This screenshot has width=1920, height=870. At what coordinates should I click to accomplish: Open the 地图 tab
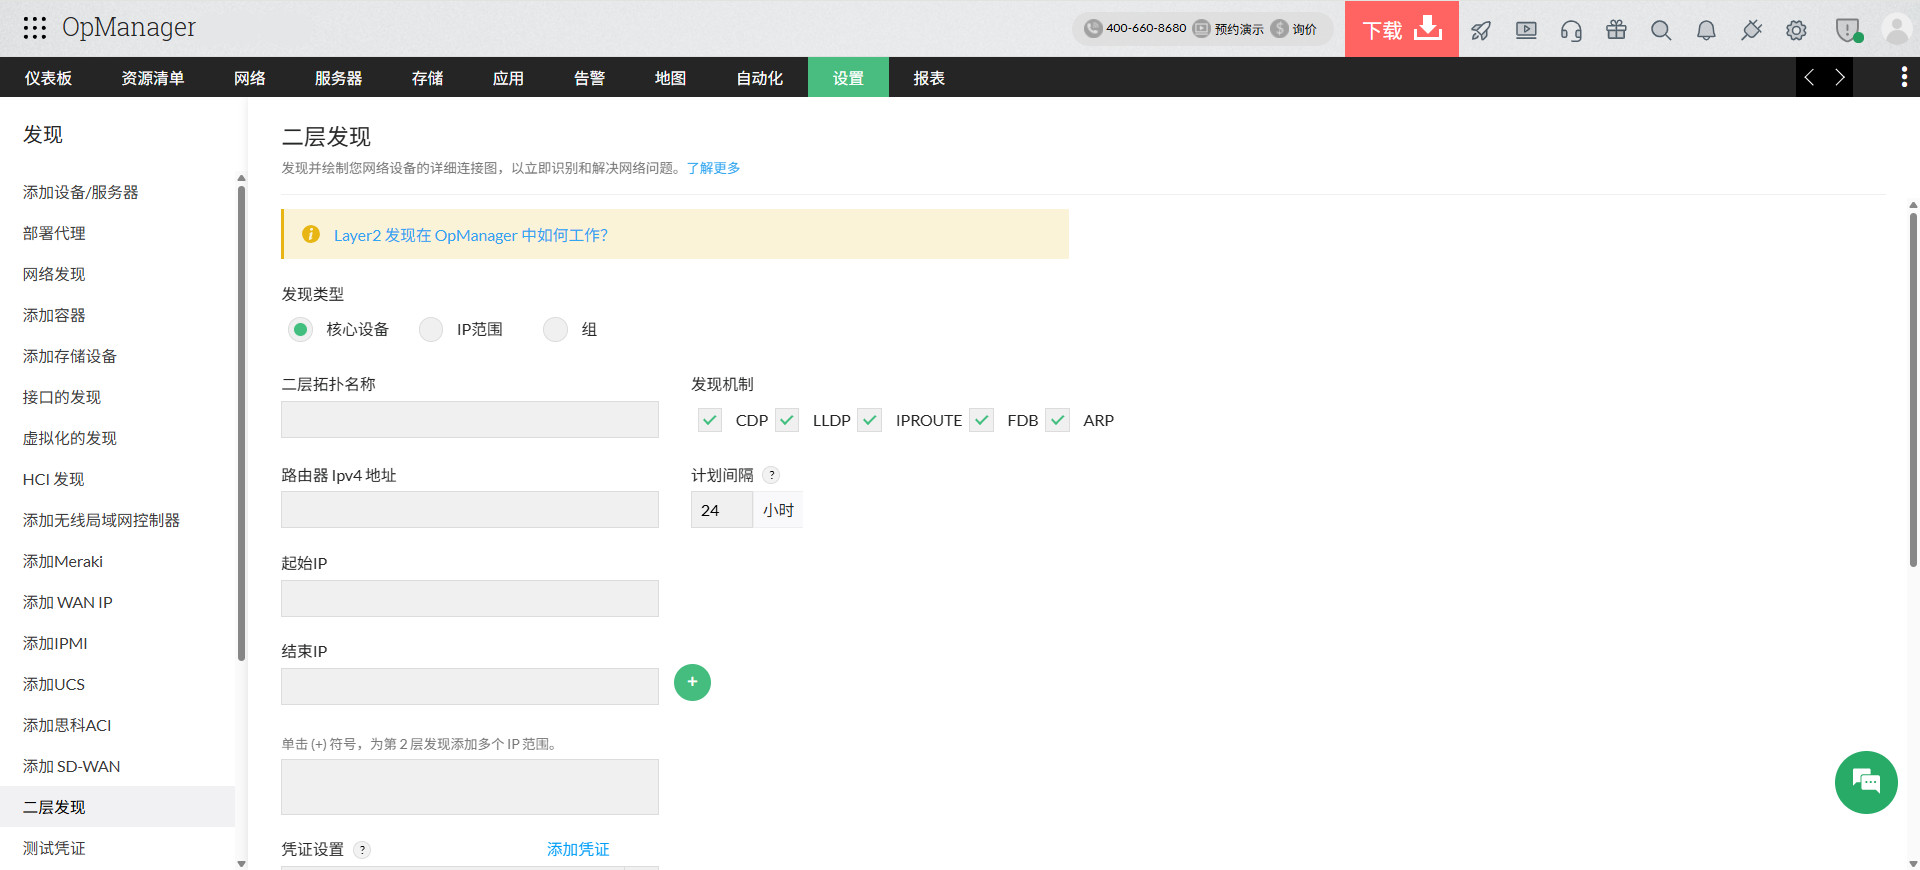671,78
